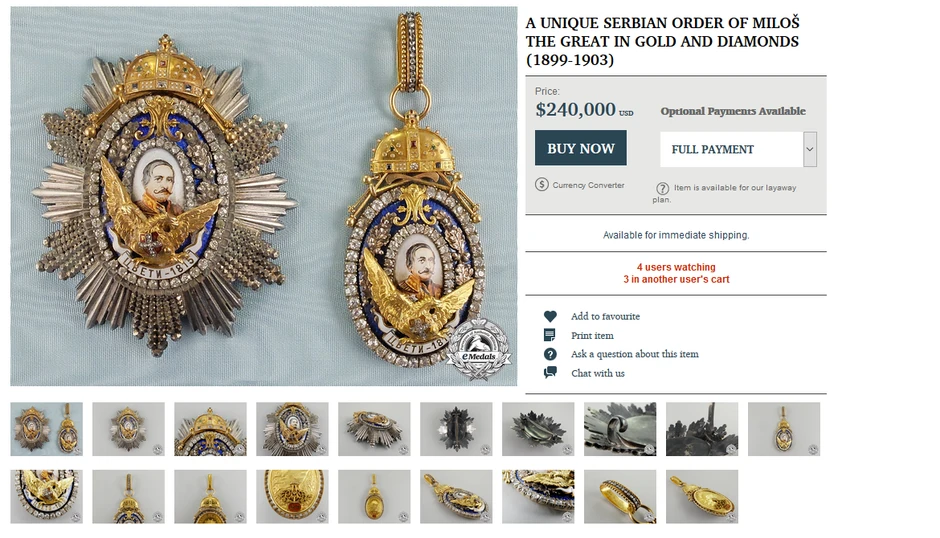Click the heart icon for Add to favourite
This screenshot has height=538, width=940.
click(550, 316)
